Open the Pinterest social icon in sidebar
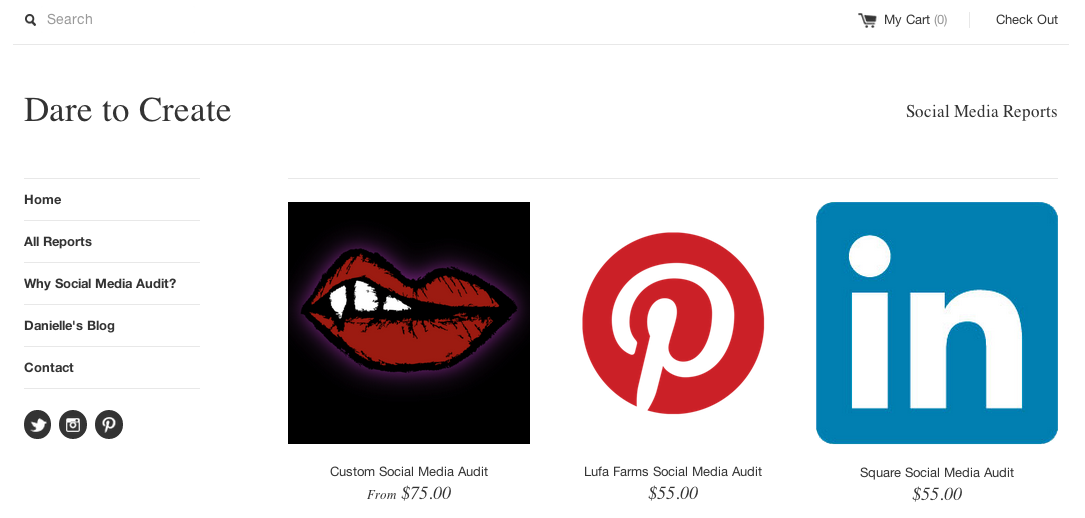Image resolution: width=1085 pixels, height=518 pixels. (x=109, y=425)
